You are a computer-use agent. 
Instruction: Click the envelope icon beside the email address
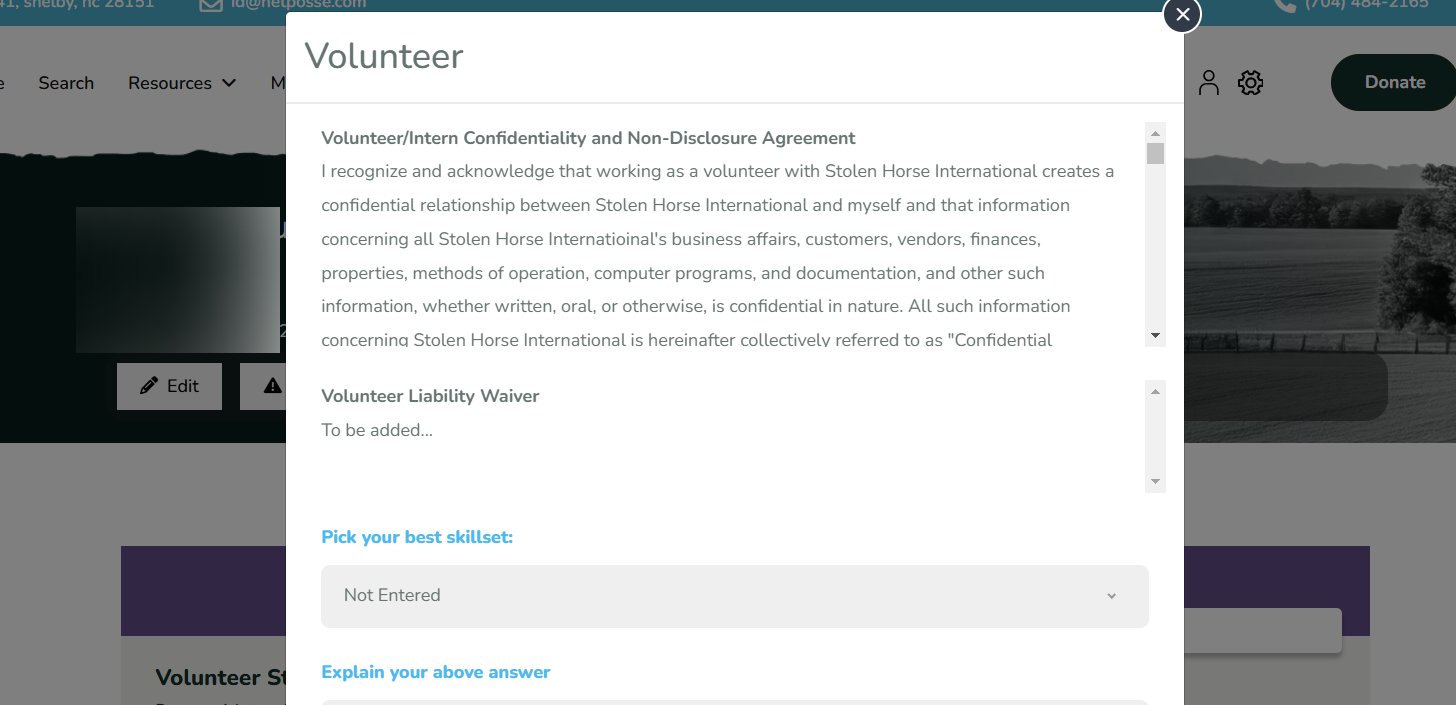click(x=211, y=5)
